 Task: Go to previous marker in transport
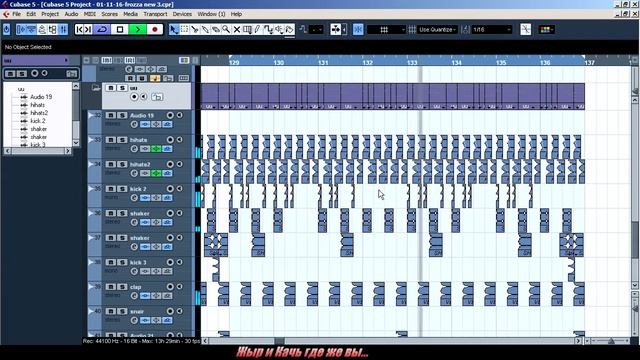tap(80, 29)
